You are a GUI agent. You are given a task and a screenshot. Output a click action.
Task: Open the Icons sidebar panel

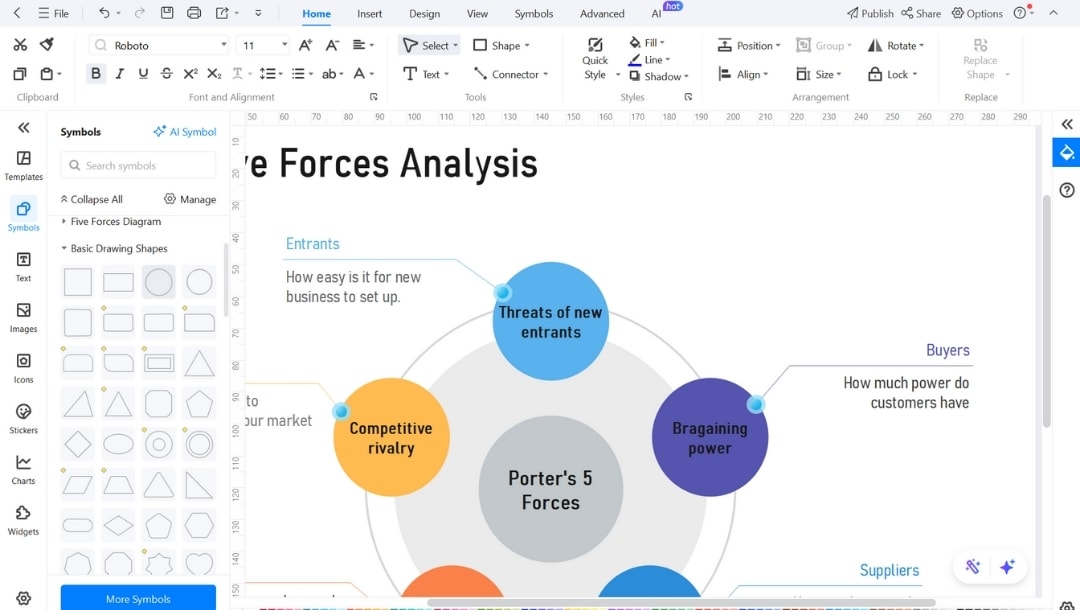click(23, 368)
